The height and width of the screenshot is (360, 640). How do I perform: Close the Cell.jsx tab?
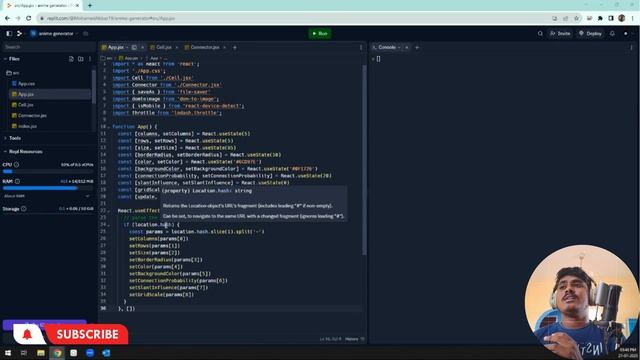coord(176,47)
